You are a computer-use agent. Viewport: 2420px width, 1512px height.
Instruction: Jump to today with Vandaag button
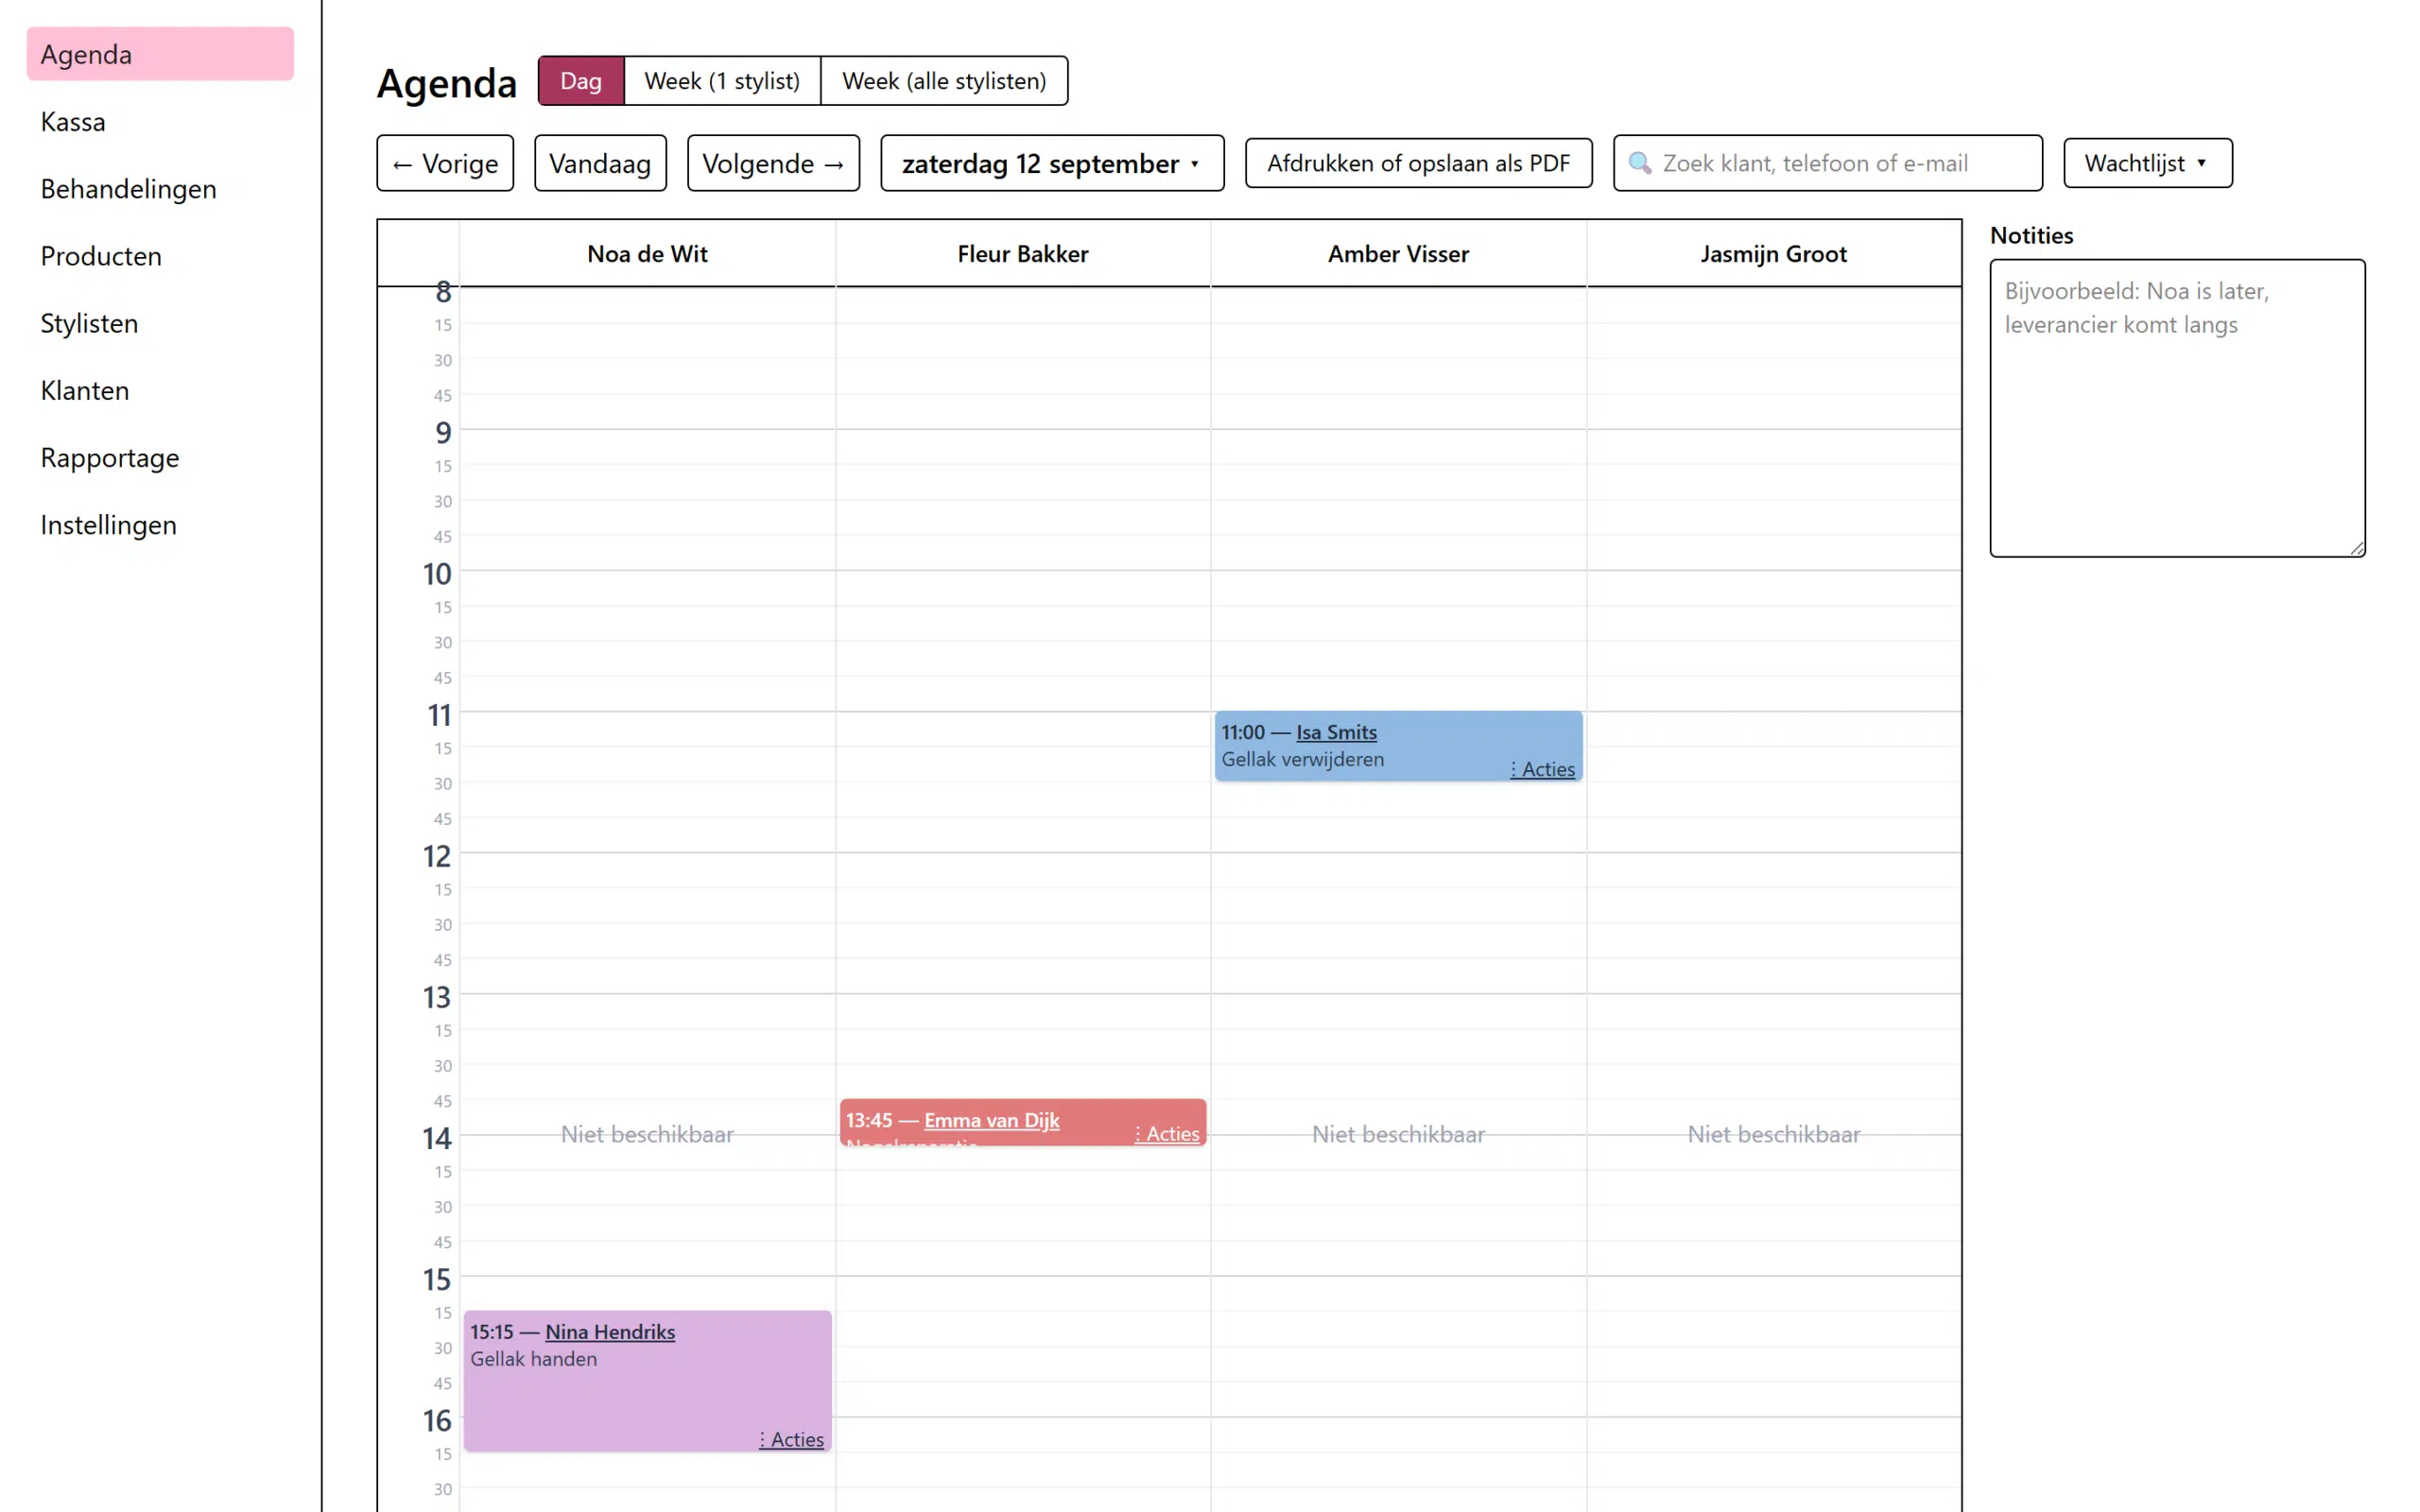(600, 163)
